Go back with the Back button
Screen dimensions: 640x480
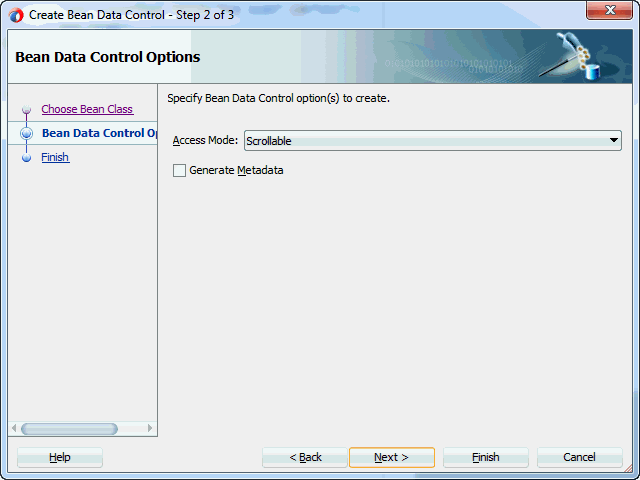305,457
